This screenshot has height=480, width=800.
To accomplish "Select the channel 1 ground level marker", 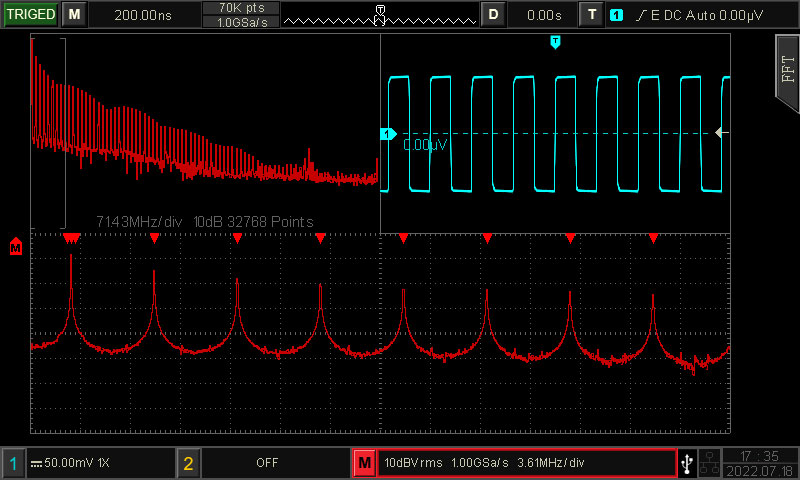I will (388, 134).
